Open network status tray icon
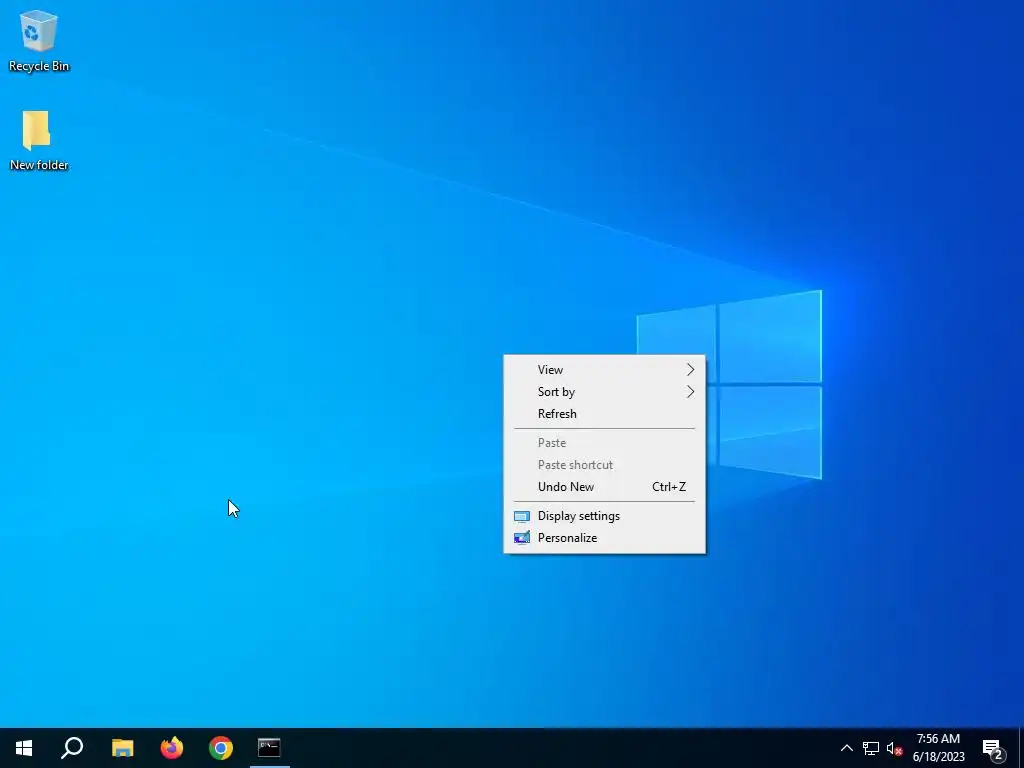1024x768 pixels. click(871, 748)
